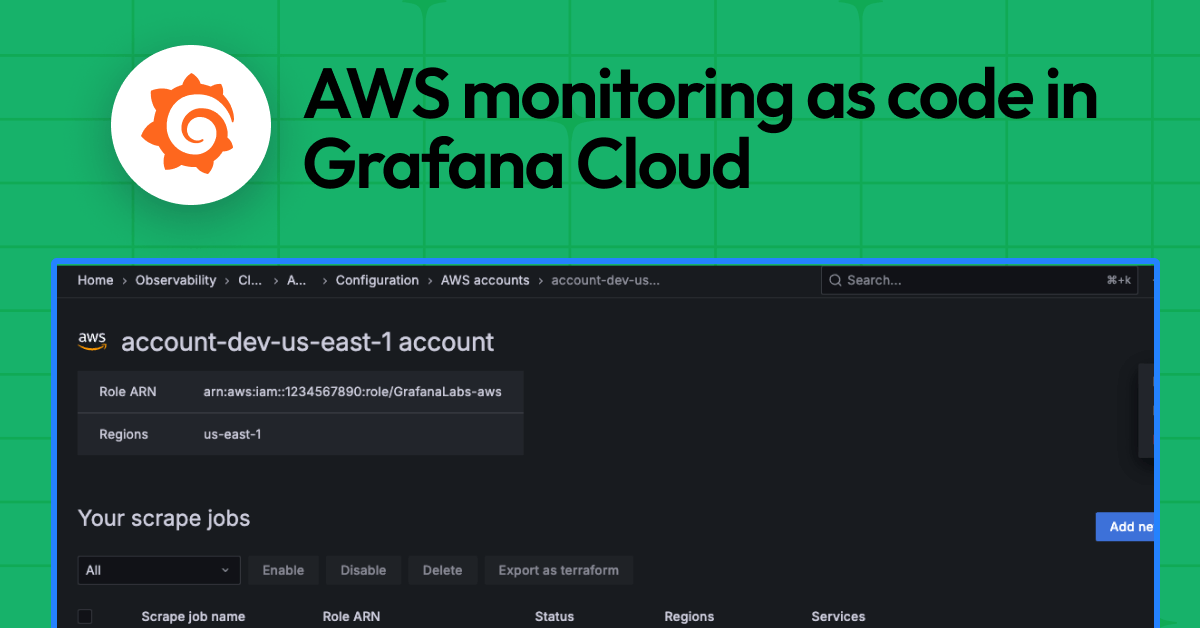Screen dimensions: 1200x628
Task: Click the Delete button
Action: (x=442, y=570)
